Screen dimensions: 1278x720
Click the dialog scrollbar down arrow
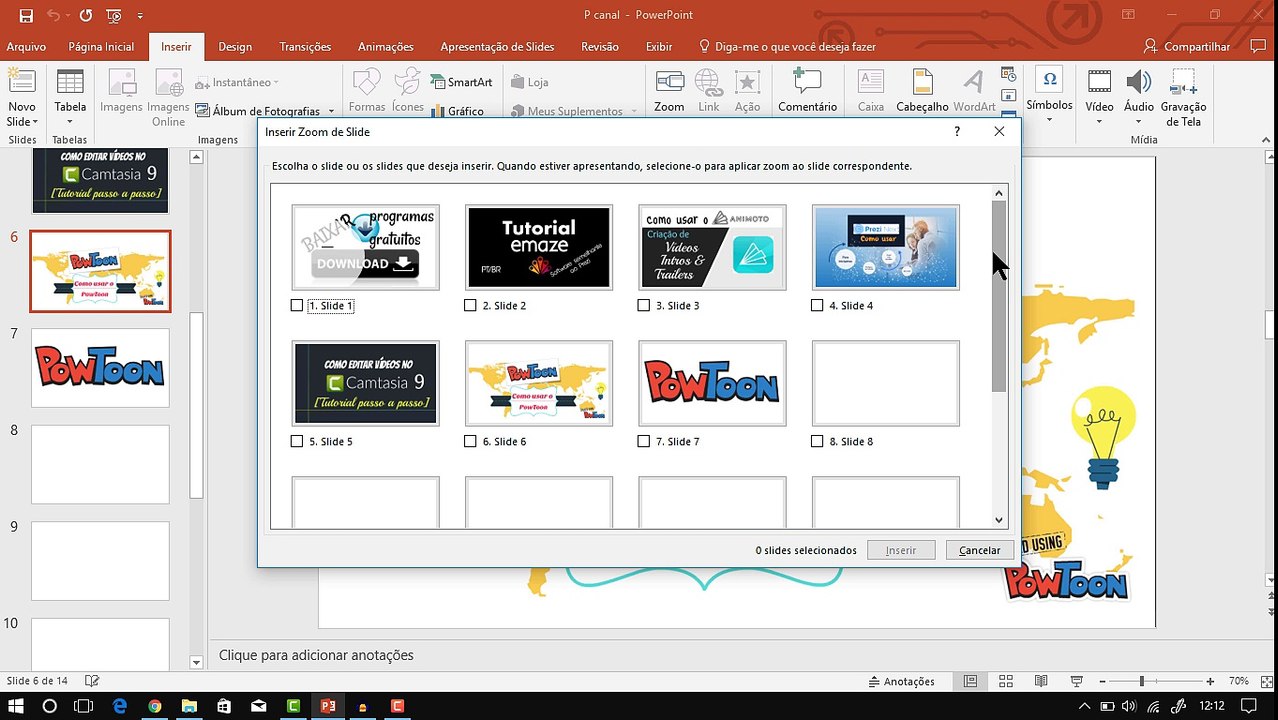click(998, 520)
